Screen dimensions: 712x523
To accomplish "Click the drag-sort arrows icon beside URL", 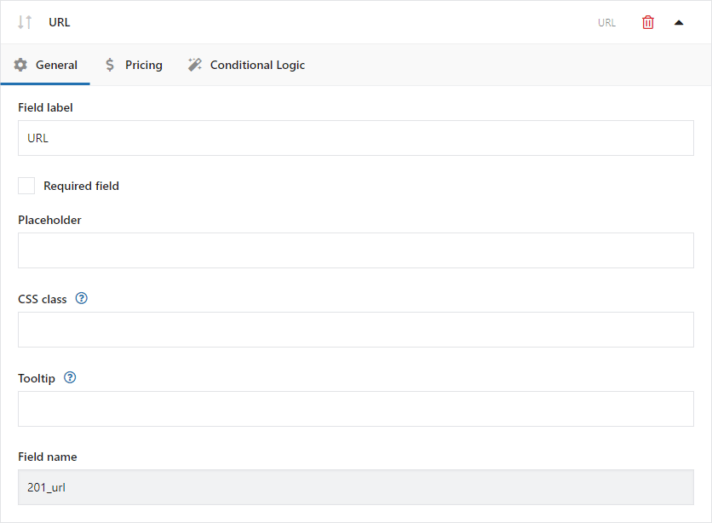I will (x=25, y=22).
